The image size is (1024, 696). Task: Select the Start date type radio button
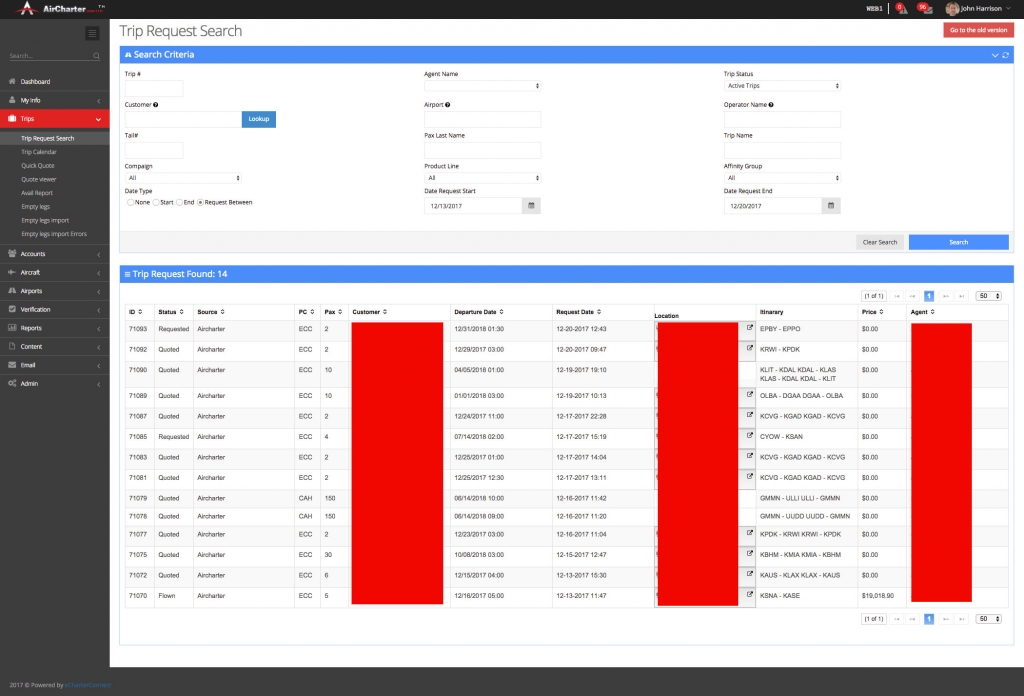155,201
